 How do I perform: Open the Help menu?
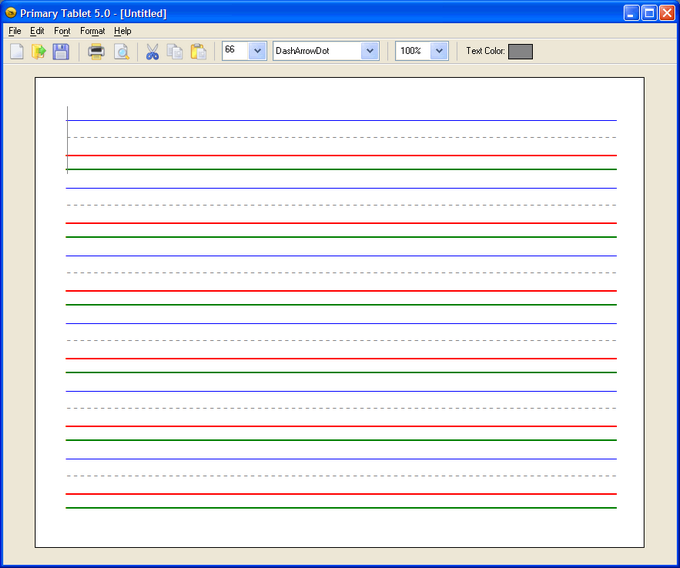click(122, 31)
